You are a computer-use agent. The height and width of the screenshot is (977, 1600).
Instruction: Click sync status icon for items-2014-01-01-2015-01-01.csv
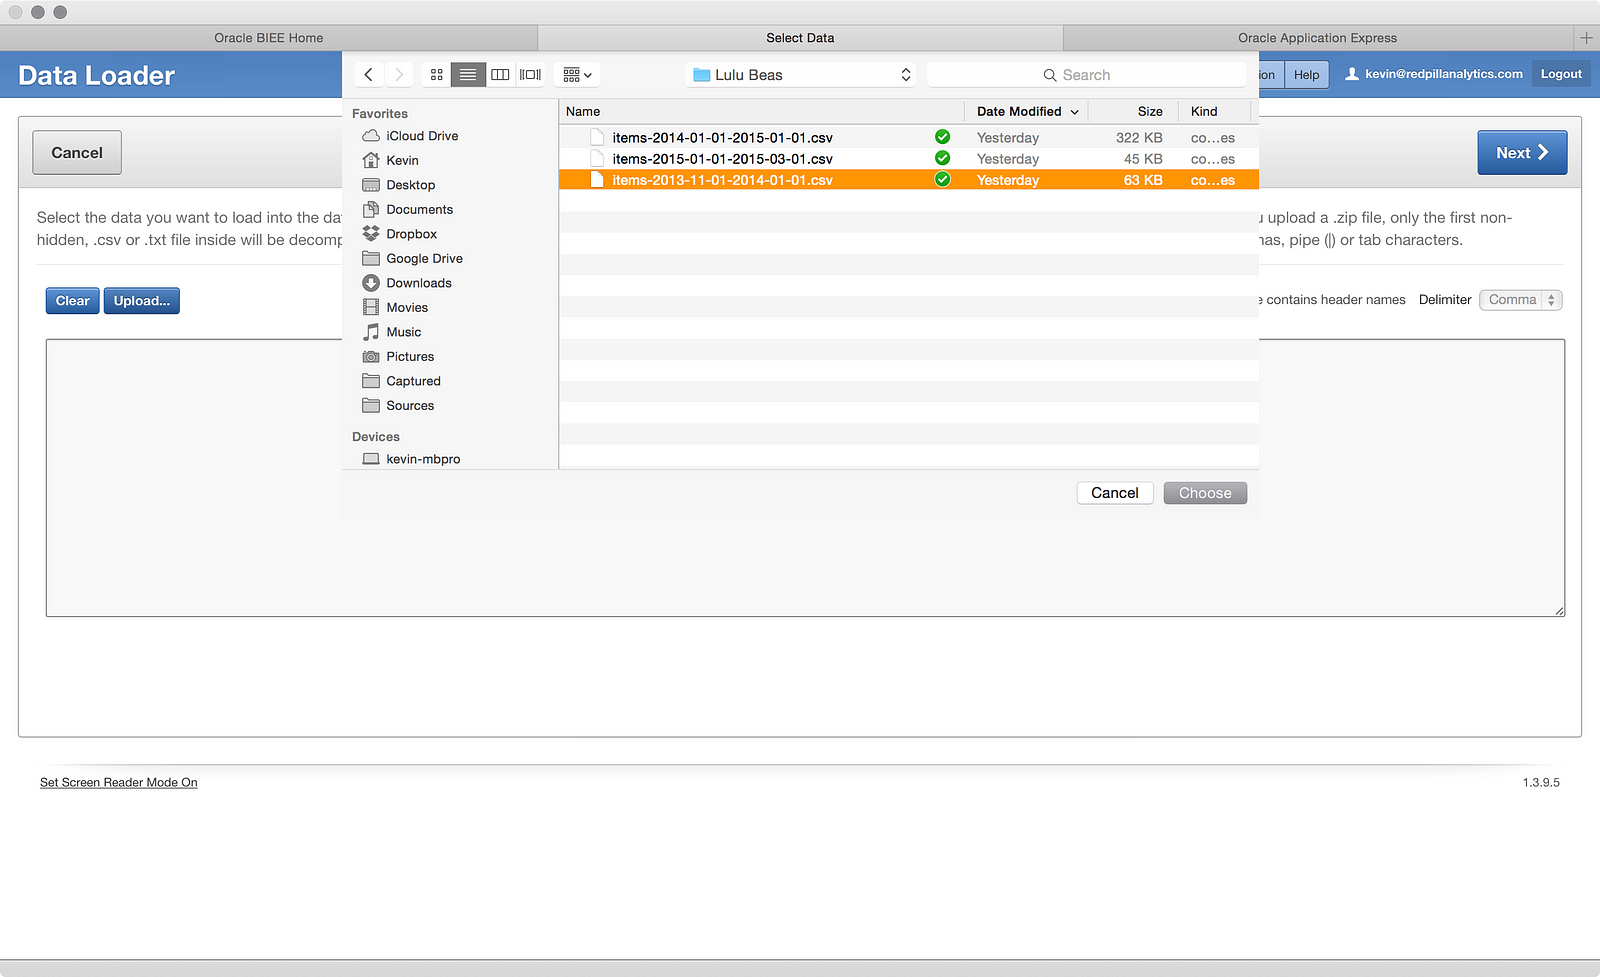(942, 137)
